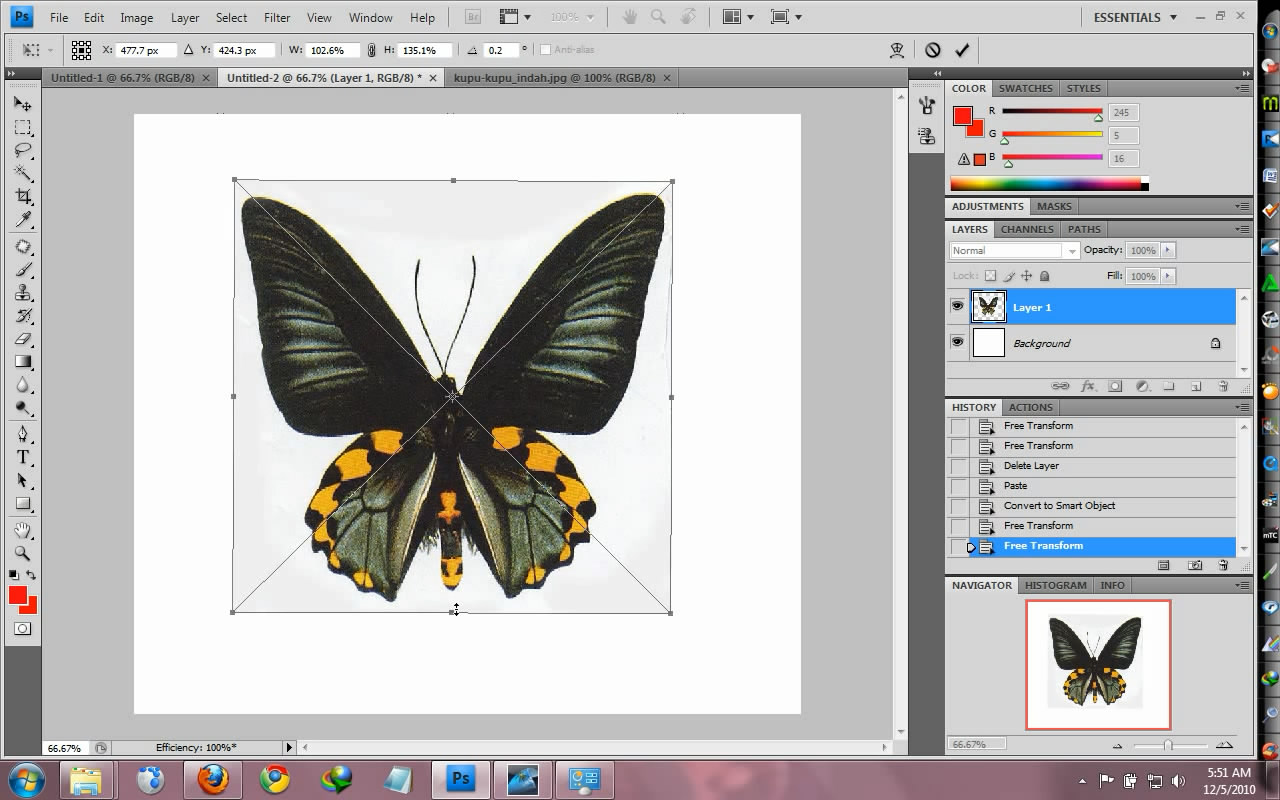Add a layer mask from Layers panel
The width and height of the screenshot is (1280, 800).
1115,386
